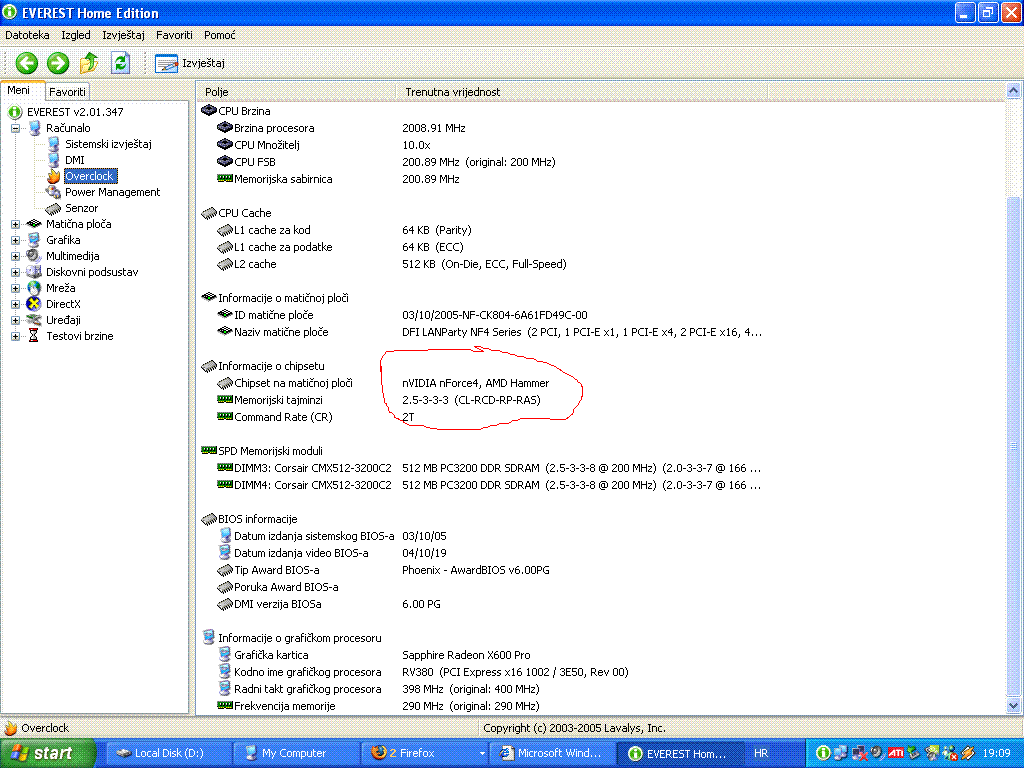This screenshot has height=768, width=1024.
Task: Select the Senzor chip icon in tree
Action: click(x=54, y=208)
